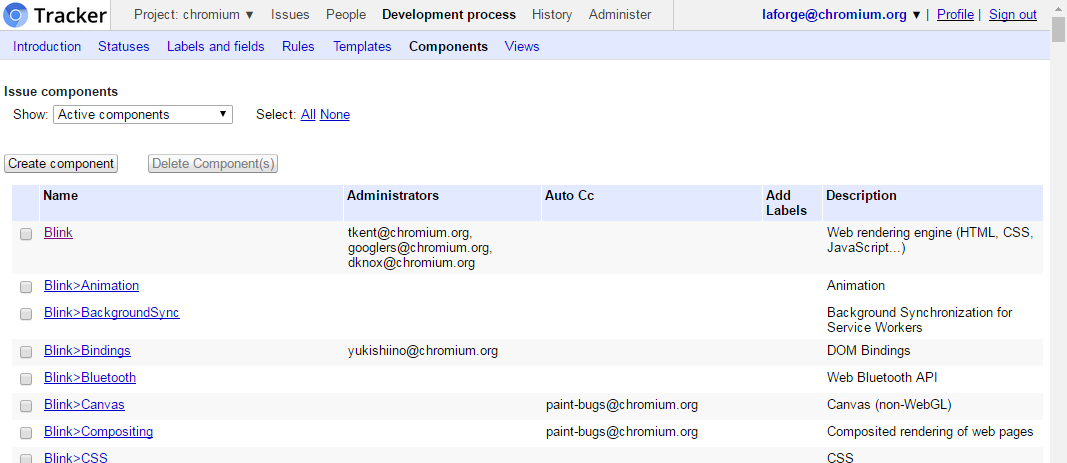Click the Tracker logo icon
The image size is (1067, 463).
[x=17, y=15]
